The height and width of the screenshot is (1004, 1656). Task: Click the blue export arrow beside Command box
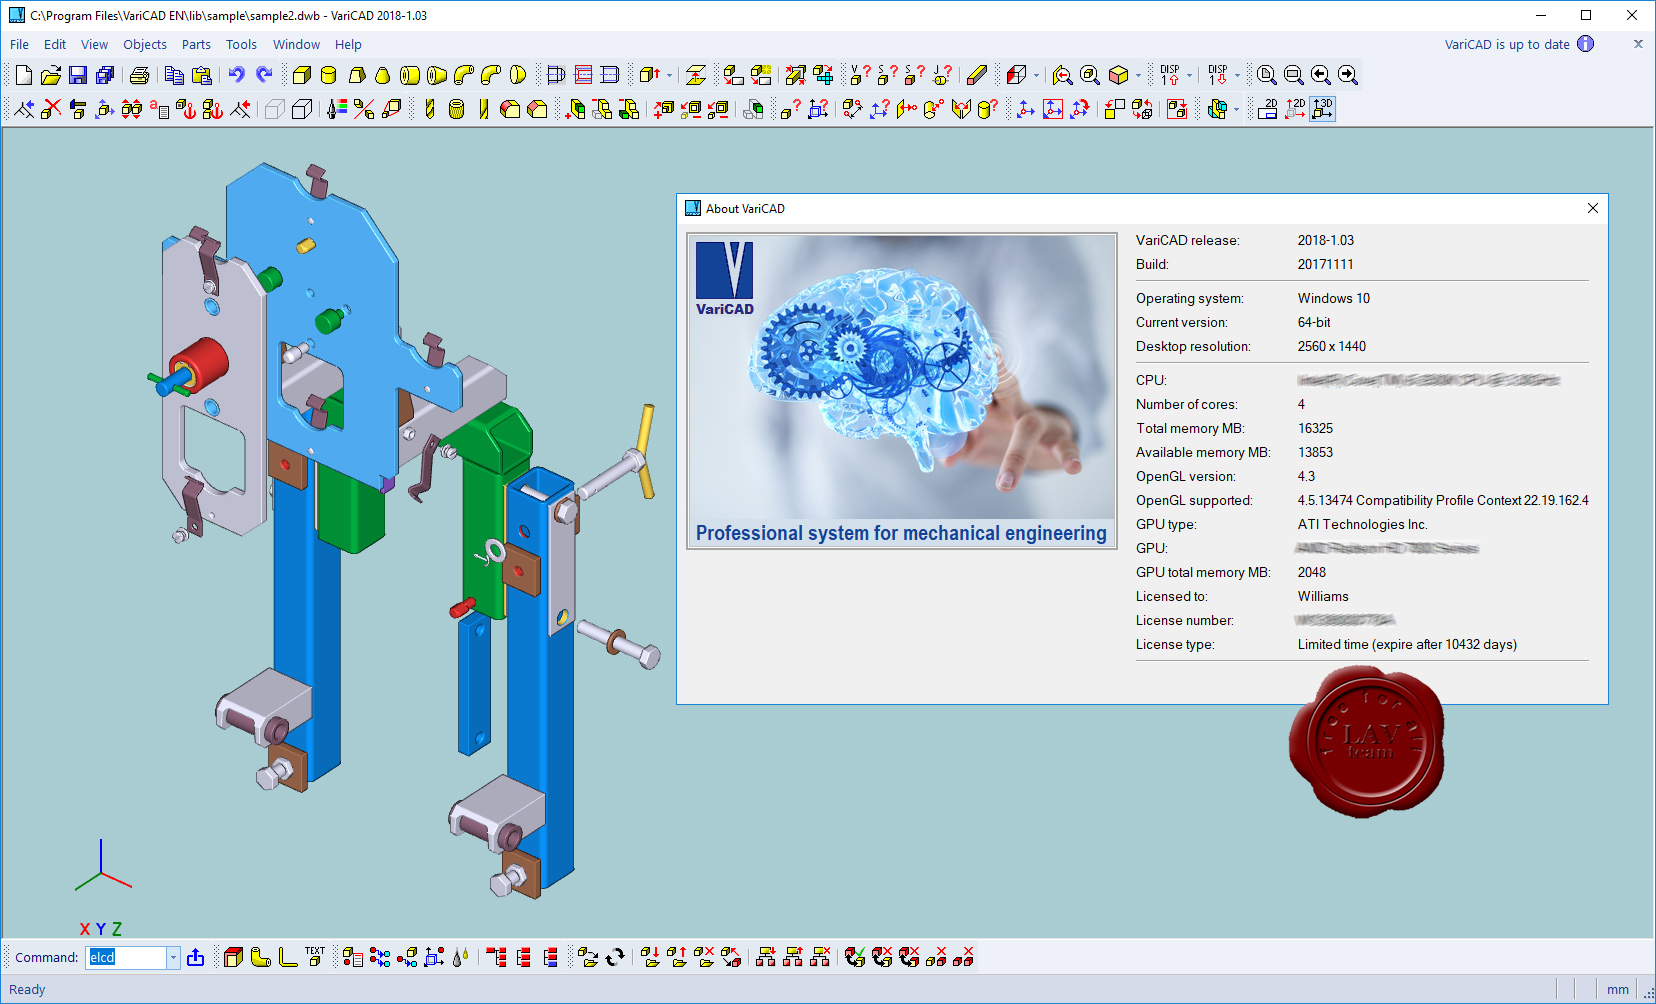(196, 957)
